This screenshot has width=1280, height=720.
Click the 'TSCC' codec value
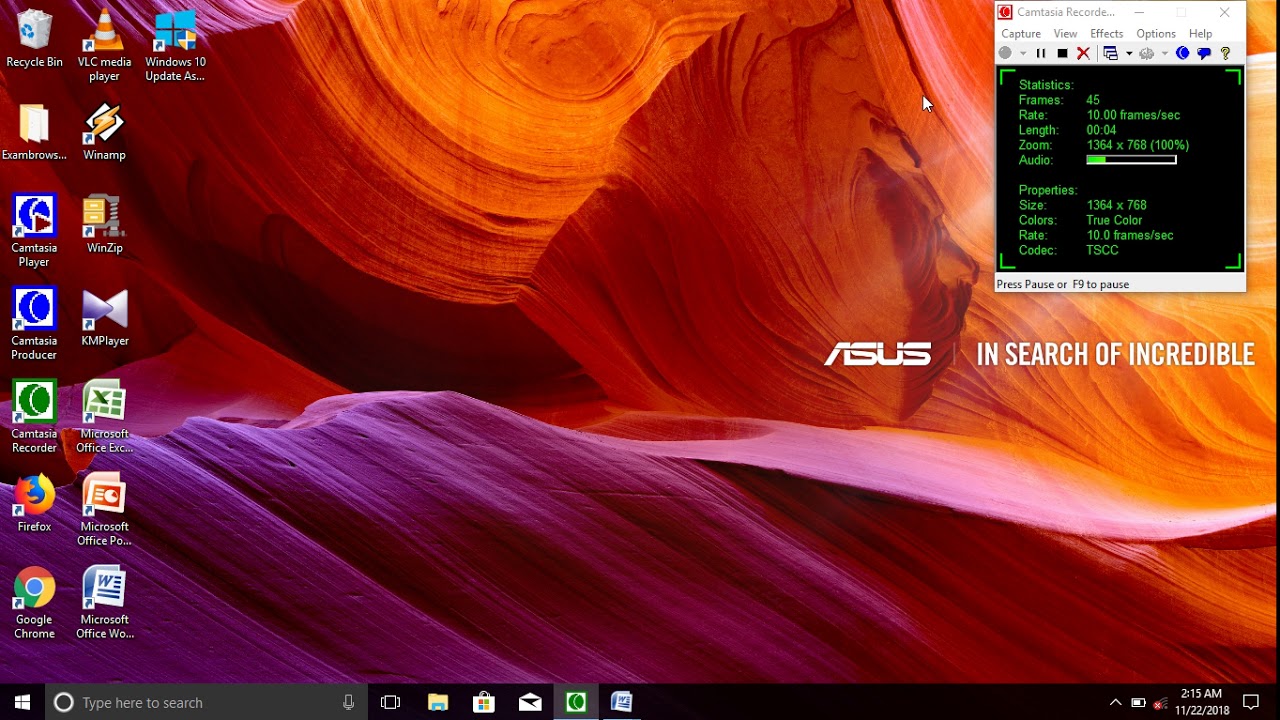(1102, 250)
